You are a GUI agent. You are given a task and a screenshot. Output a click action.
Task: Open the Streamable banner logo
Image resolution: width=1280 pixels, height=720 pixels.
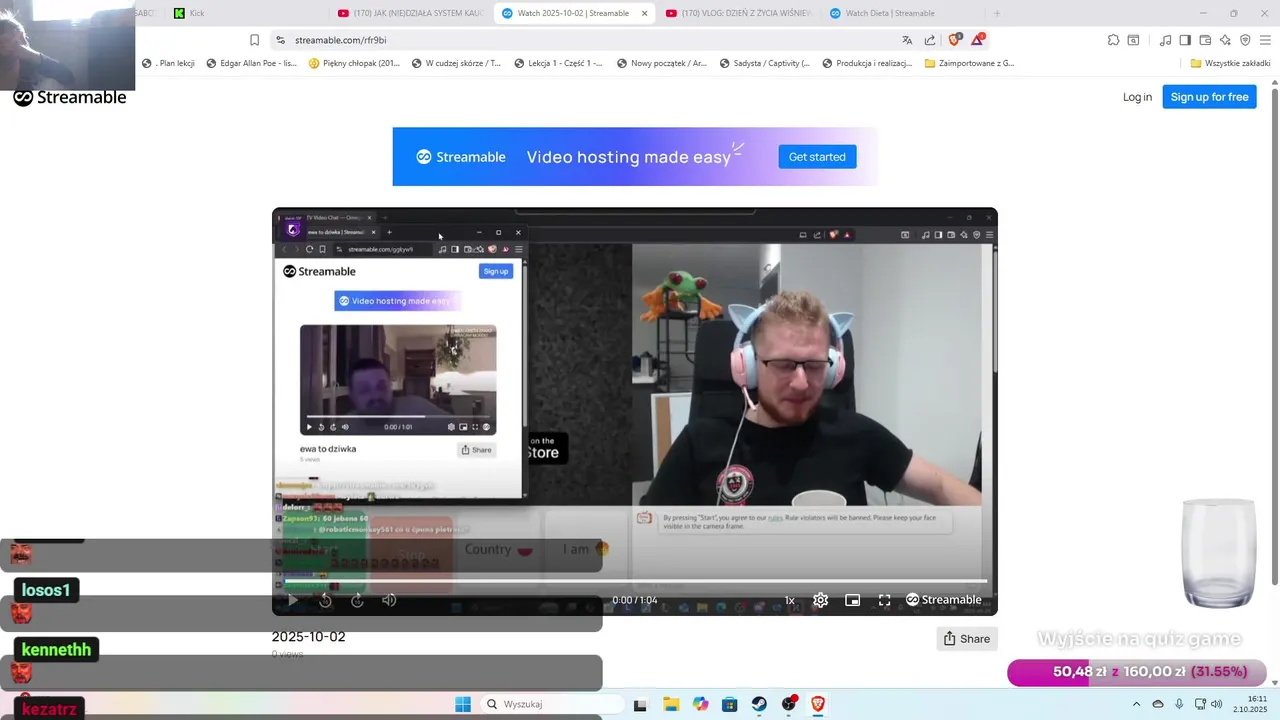tap(461, 157)
